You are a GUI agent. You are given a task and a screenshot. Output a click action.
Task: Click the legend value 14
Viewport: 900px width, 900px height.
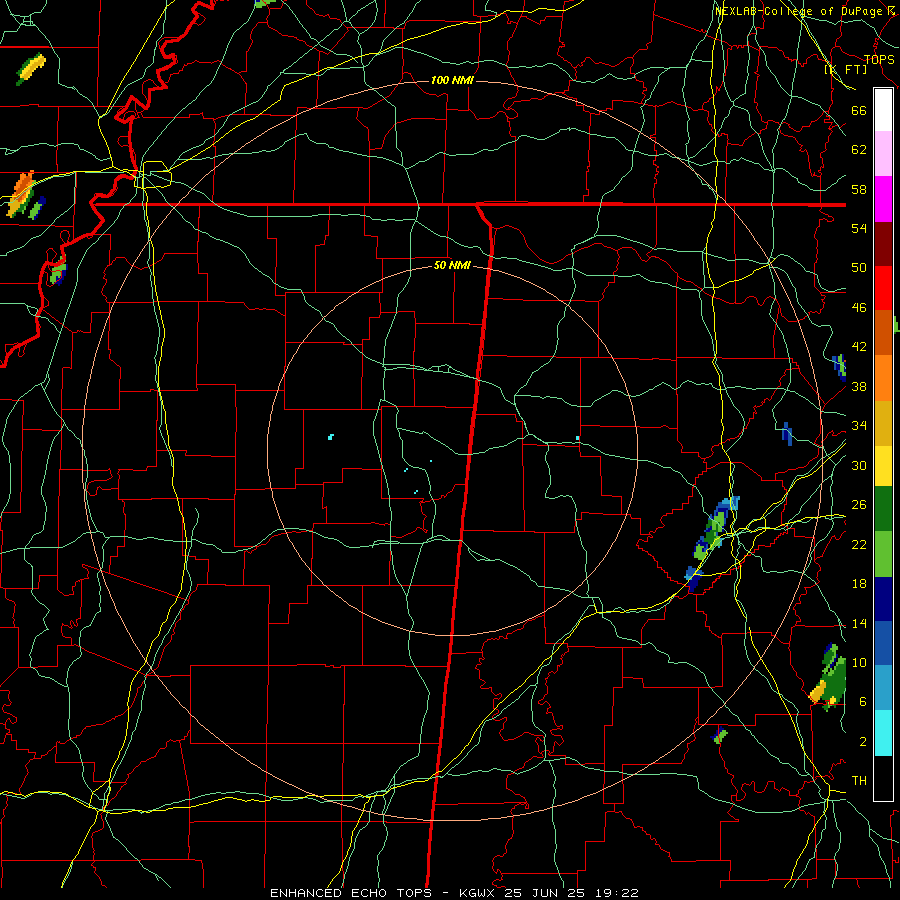tap(859, 623)
